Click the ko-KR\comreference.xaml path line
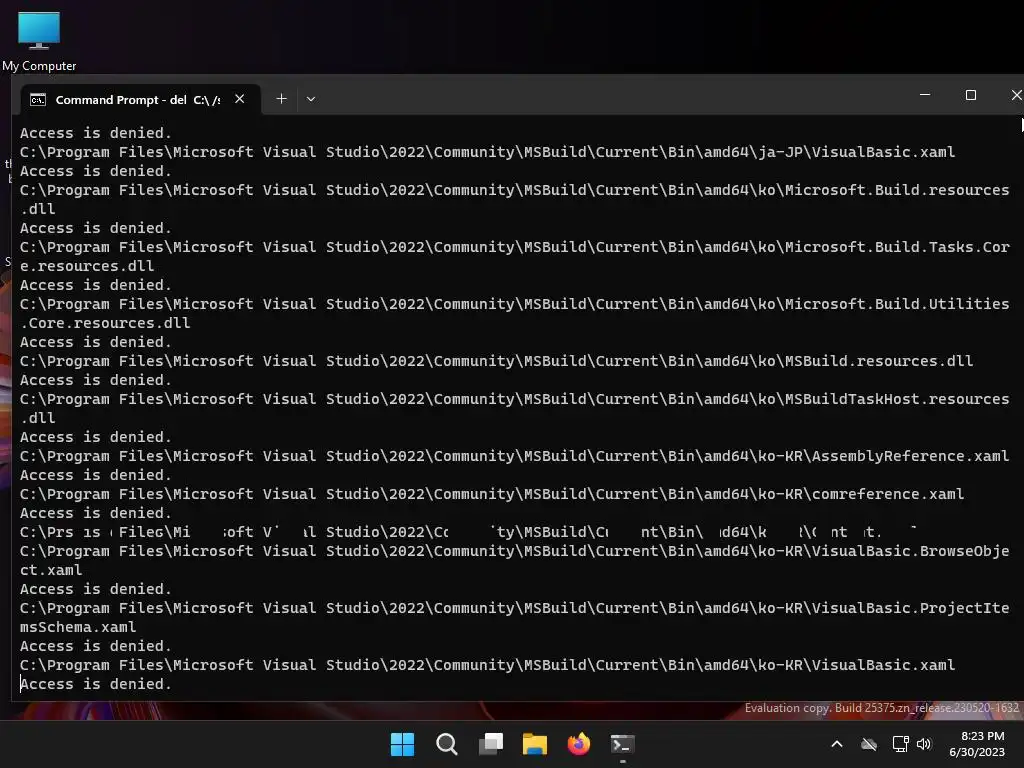This screenshot has height=768, width=1024. (x=492, y=494)
